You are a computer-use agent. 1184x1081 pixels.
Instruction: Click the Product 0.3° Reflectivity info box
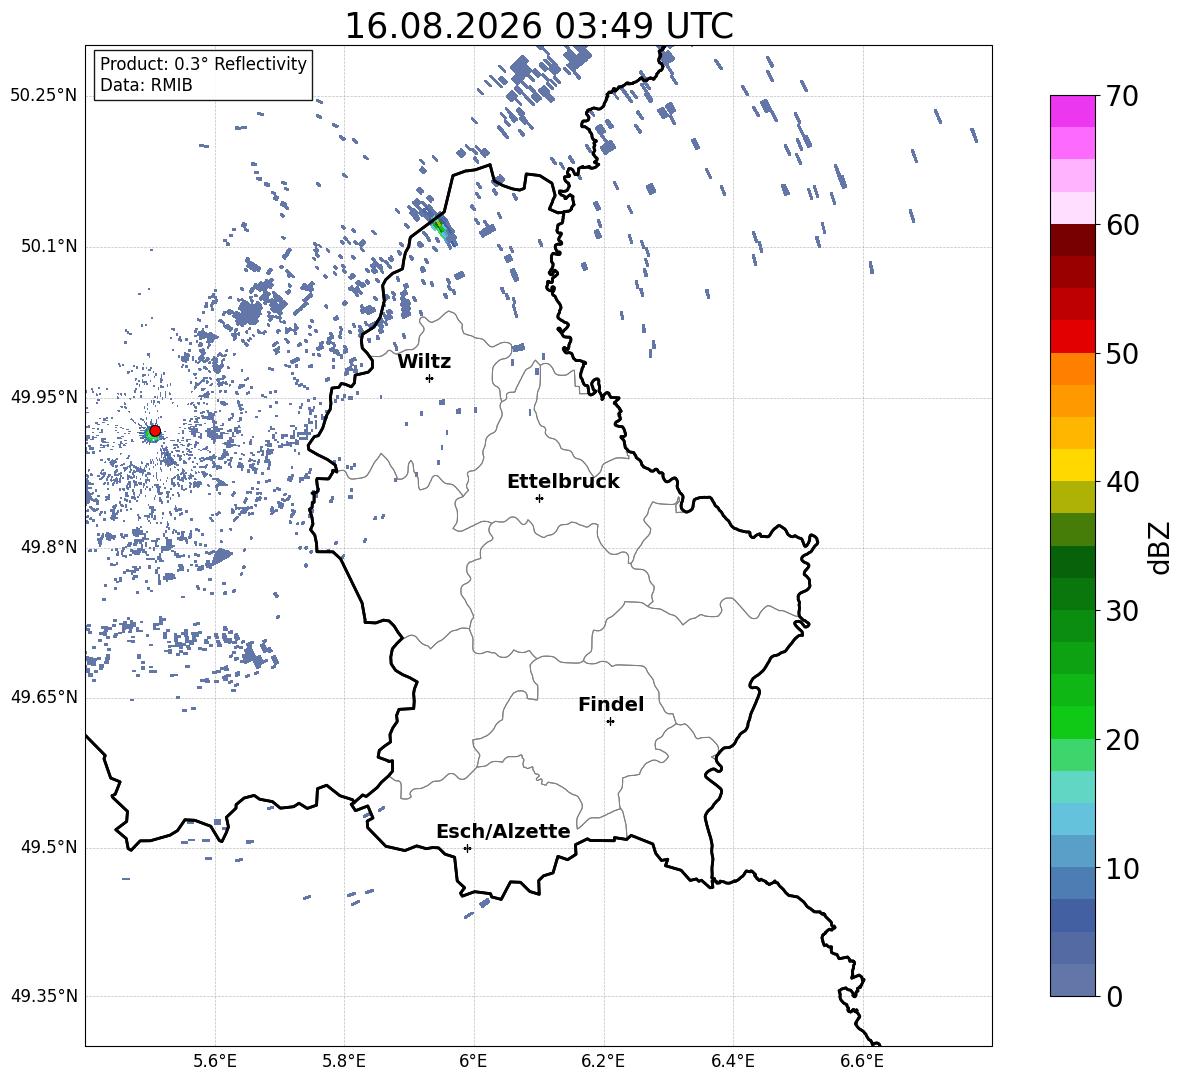coord(203,74)
